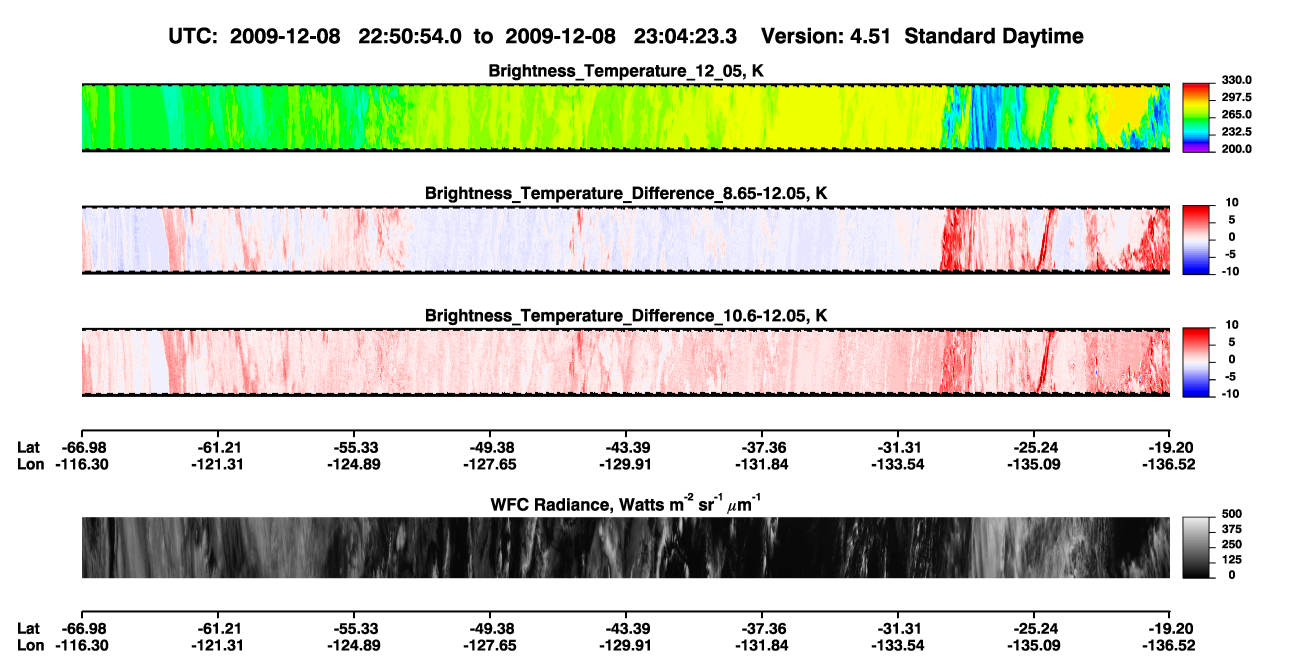This screenshot has height=667, width=1300.
Task: Click latitude '-61.21' on the axis above WFC
Action: tap(218, 447)
